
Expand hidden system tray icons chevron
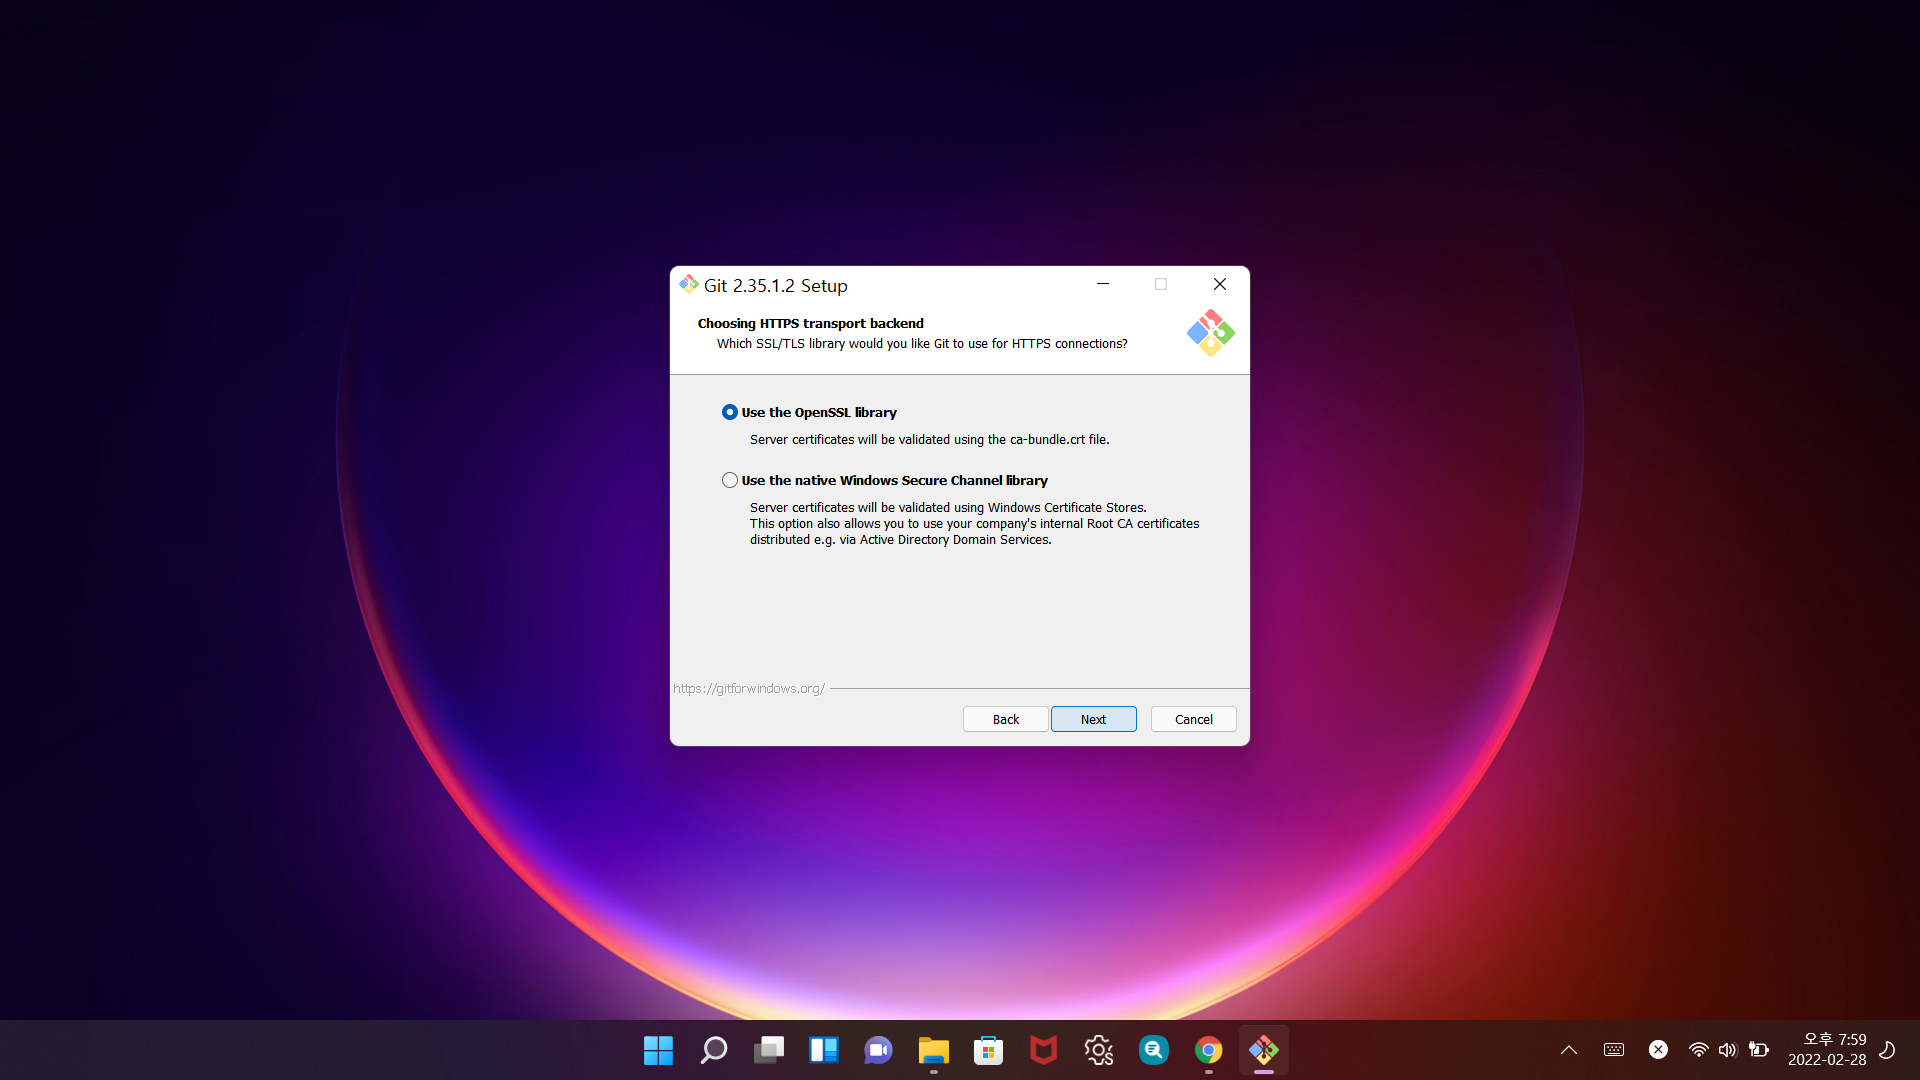[1568, 1050]
